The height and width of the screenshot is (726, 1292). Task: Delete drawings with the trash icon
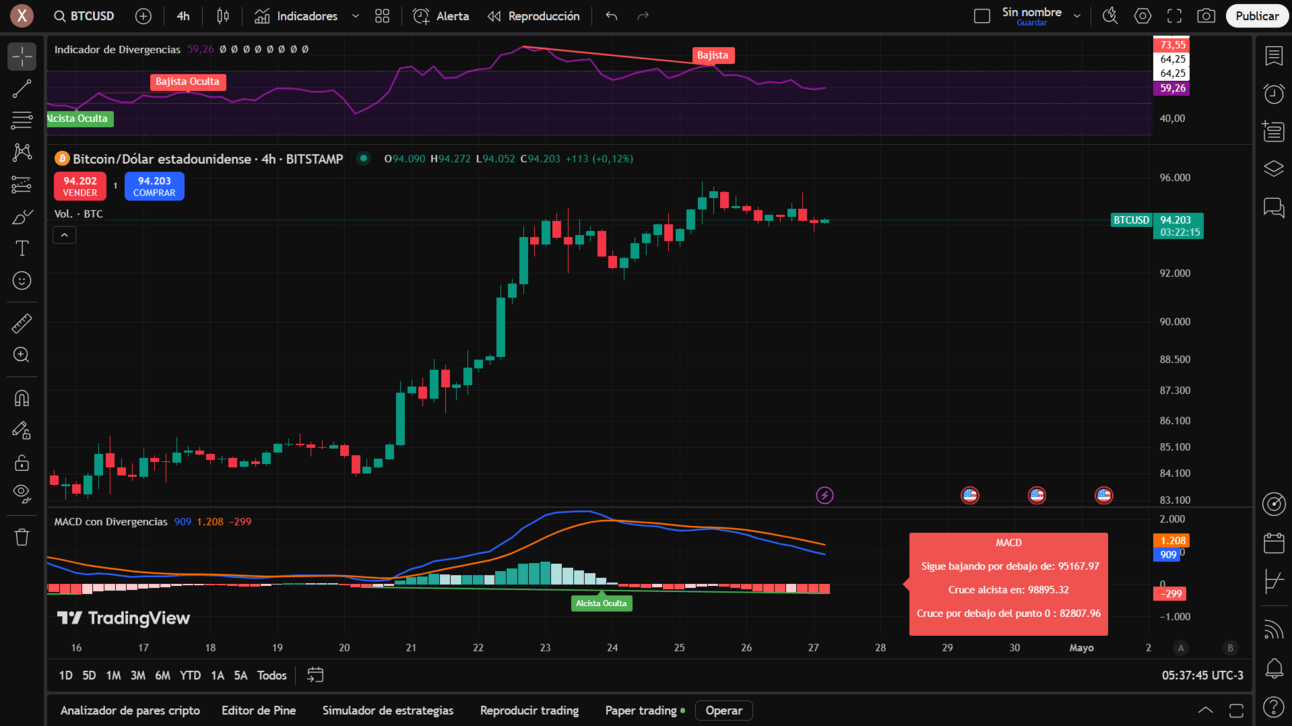pyautogui.click(x=22, y=537)
